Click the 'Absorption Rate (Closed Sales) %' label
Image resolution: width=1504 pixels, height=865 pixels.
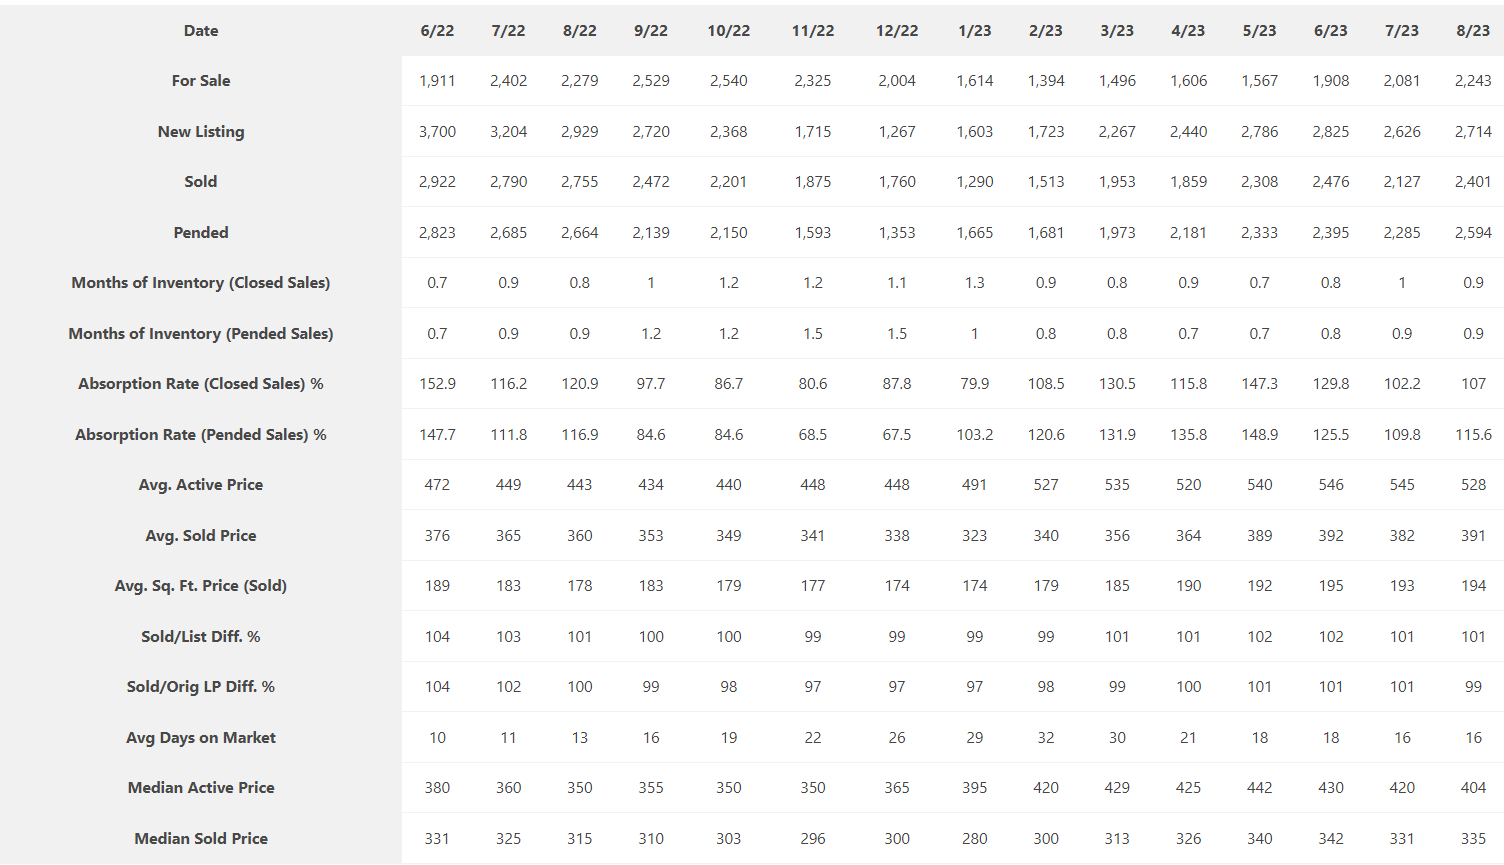[x=201, y=384]
